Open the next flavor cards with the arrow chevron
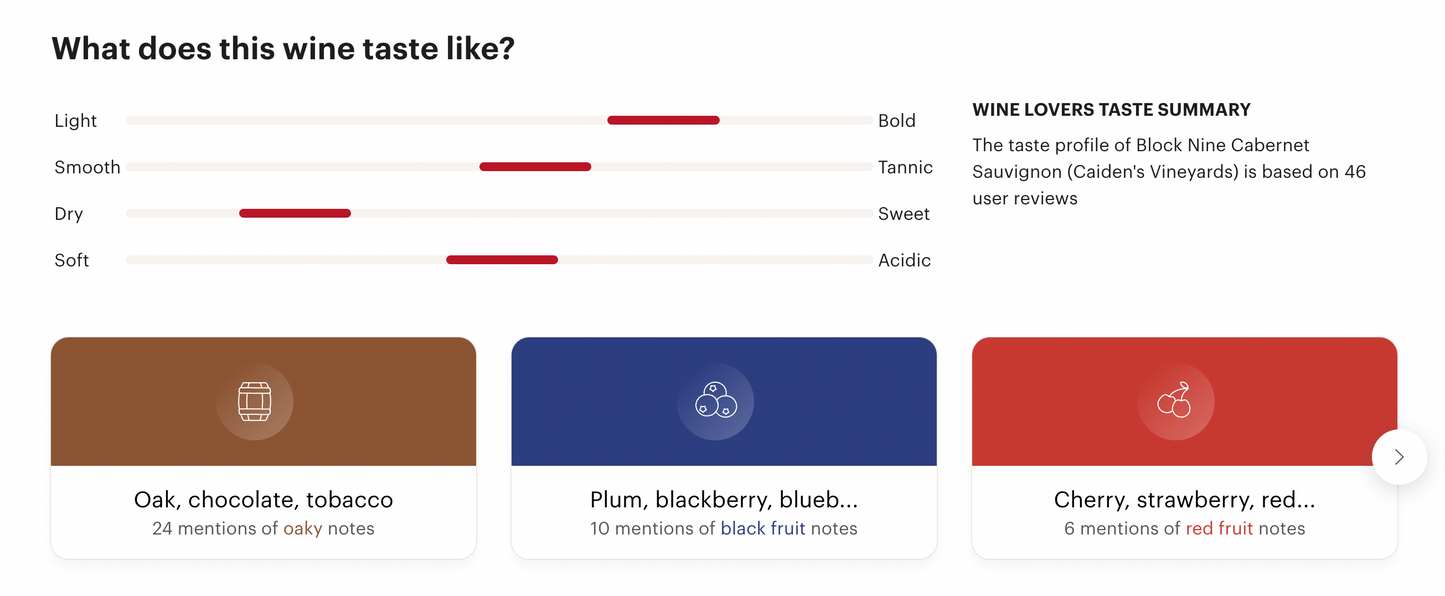Viewport: 1445px width, 596px height. pos(1399,457)
